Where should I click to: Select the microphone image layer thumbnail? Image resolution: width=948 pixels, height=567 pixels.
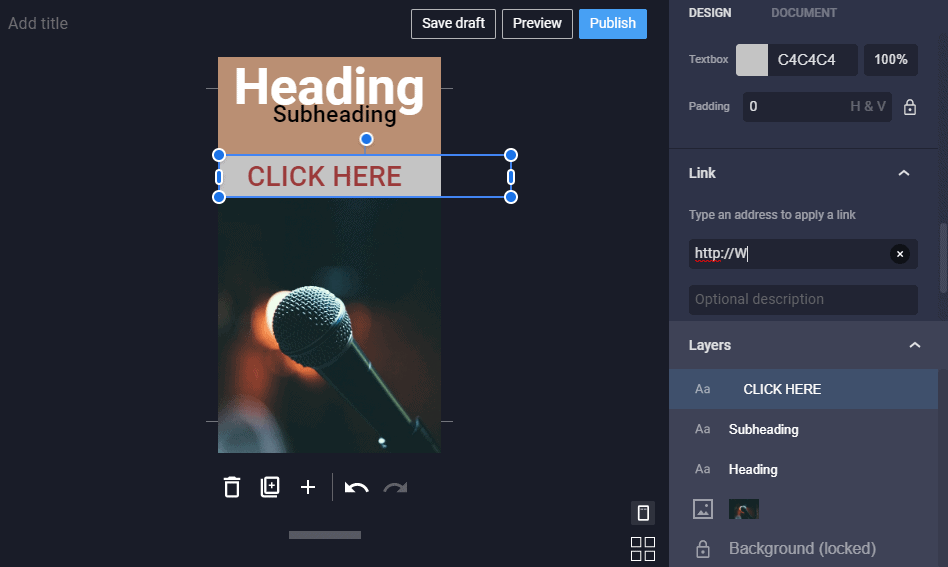(744, 509)
